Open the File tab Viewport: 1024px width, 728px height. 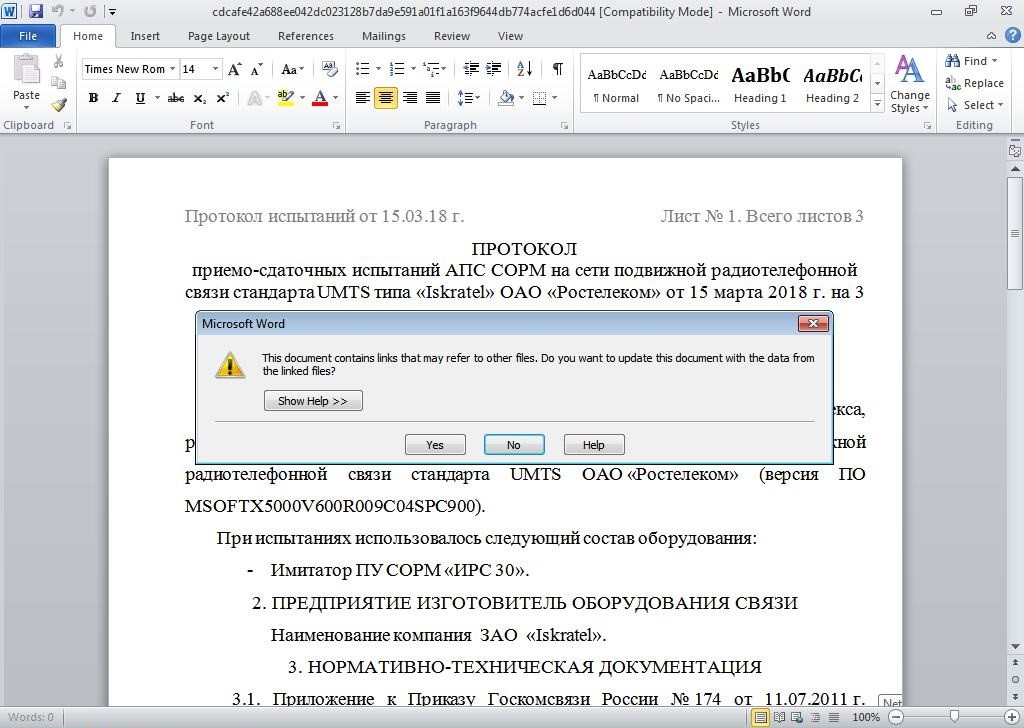(28, 36)
